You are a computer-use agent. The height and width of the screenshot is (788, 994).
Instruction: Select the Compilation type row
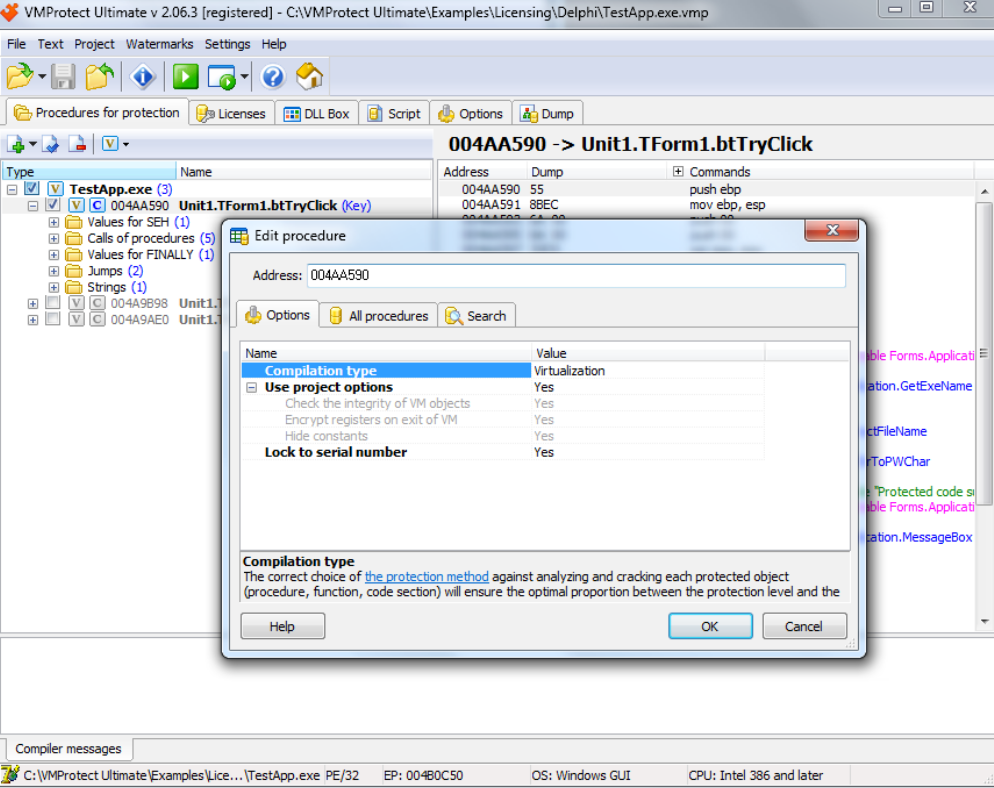coord(503,371)
